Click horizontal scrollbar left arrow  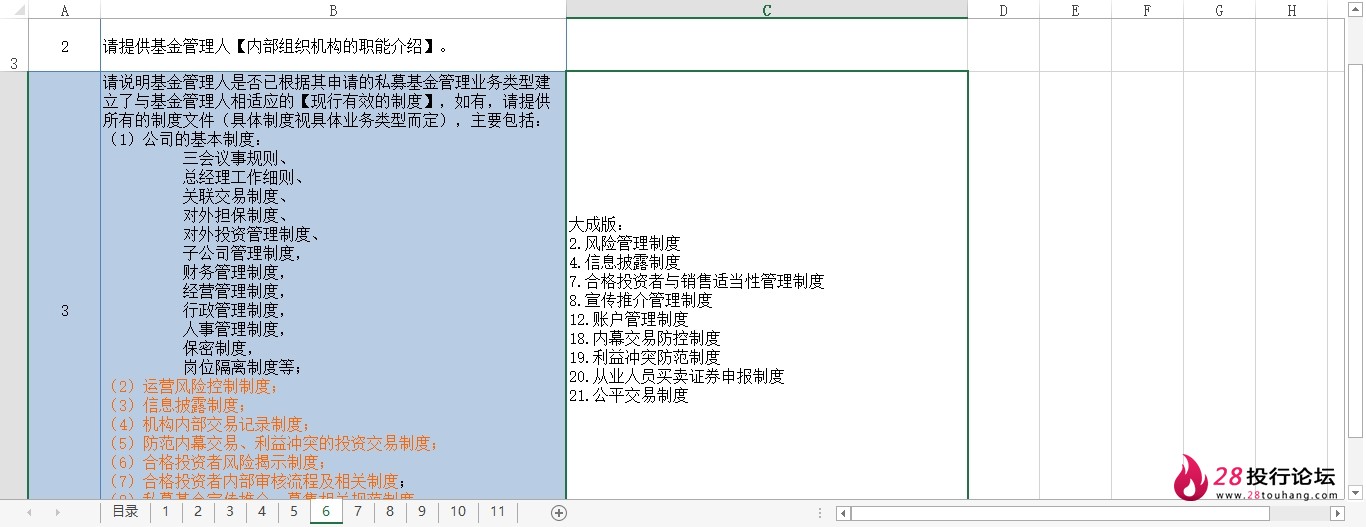click(x=844, y=513)
